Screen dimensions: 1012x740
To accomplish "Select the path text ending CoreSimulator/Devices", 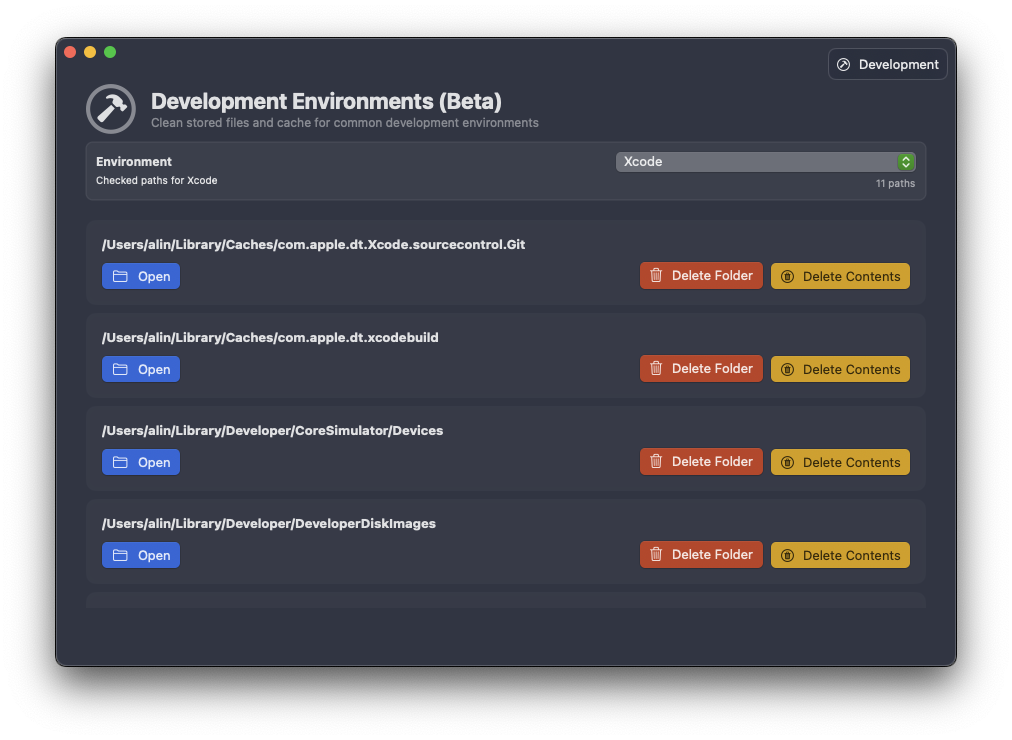I will tap(272, 430).
